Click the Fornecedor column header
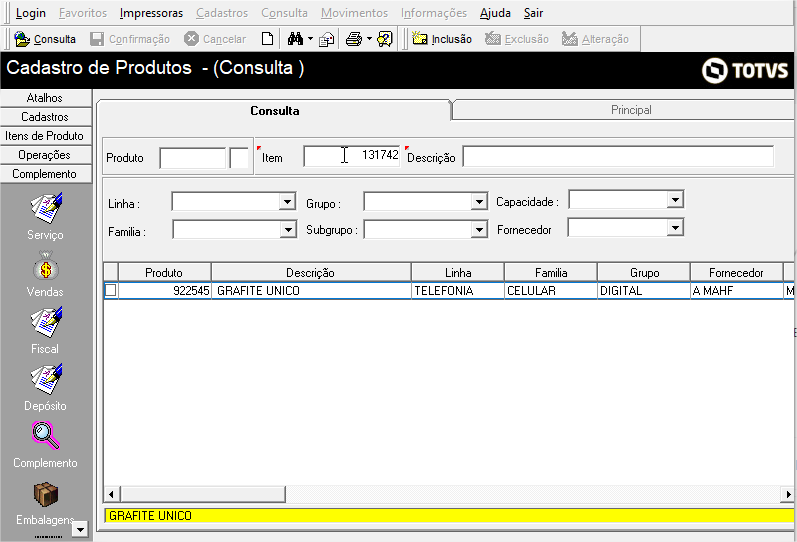This screenshot has height=542, width=797. tap(736, 273)
